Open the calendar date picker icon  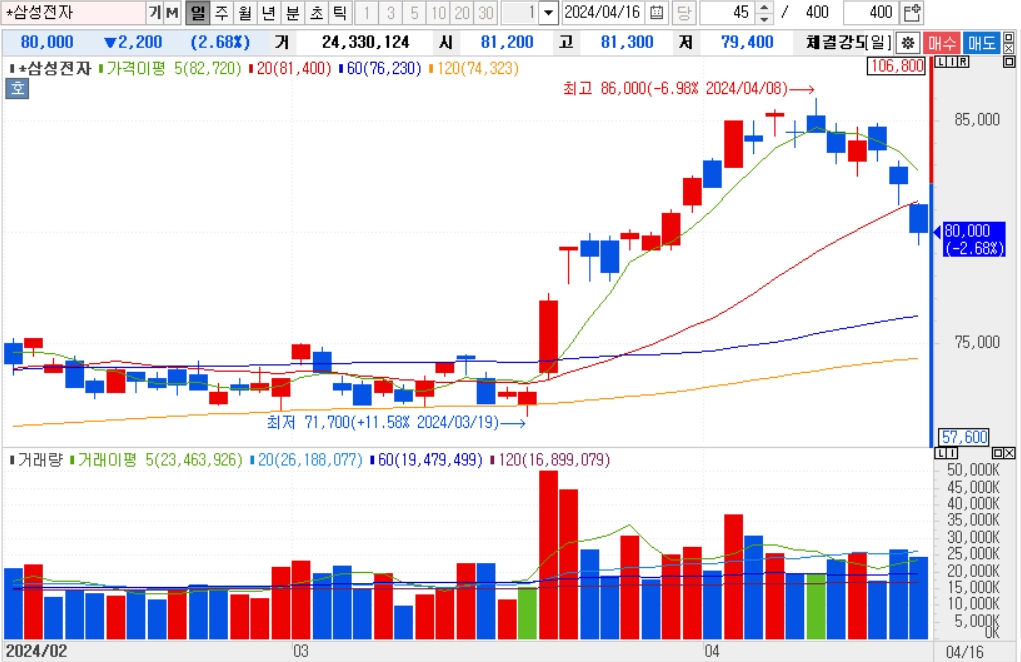pyautogui.click(x=657, y=12)
